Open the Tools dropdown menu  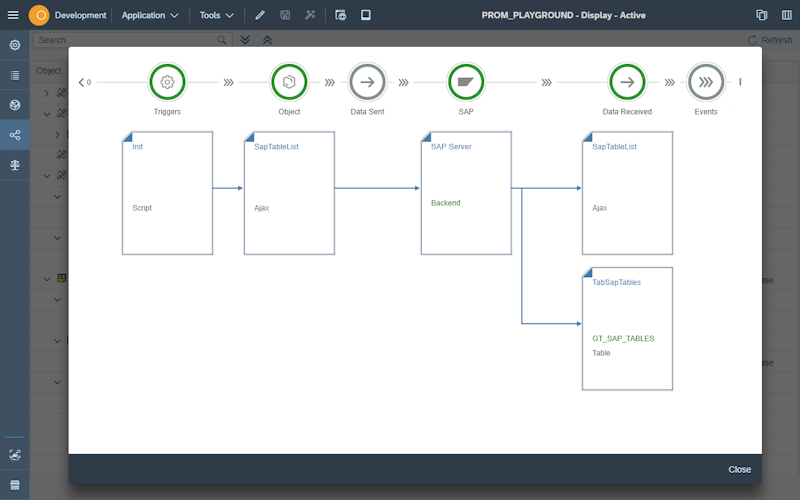tap(216, 15)
